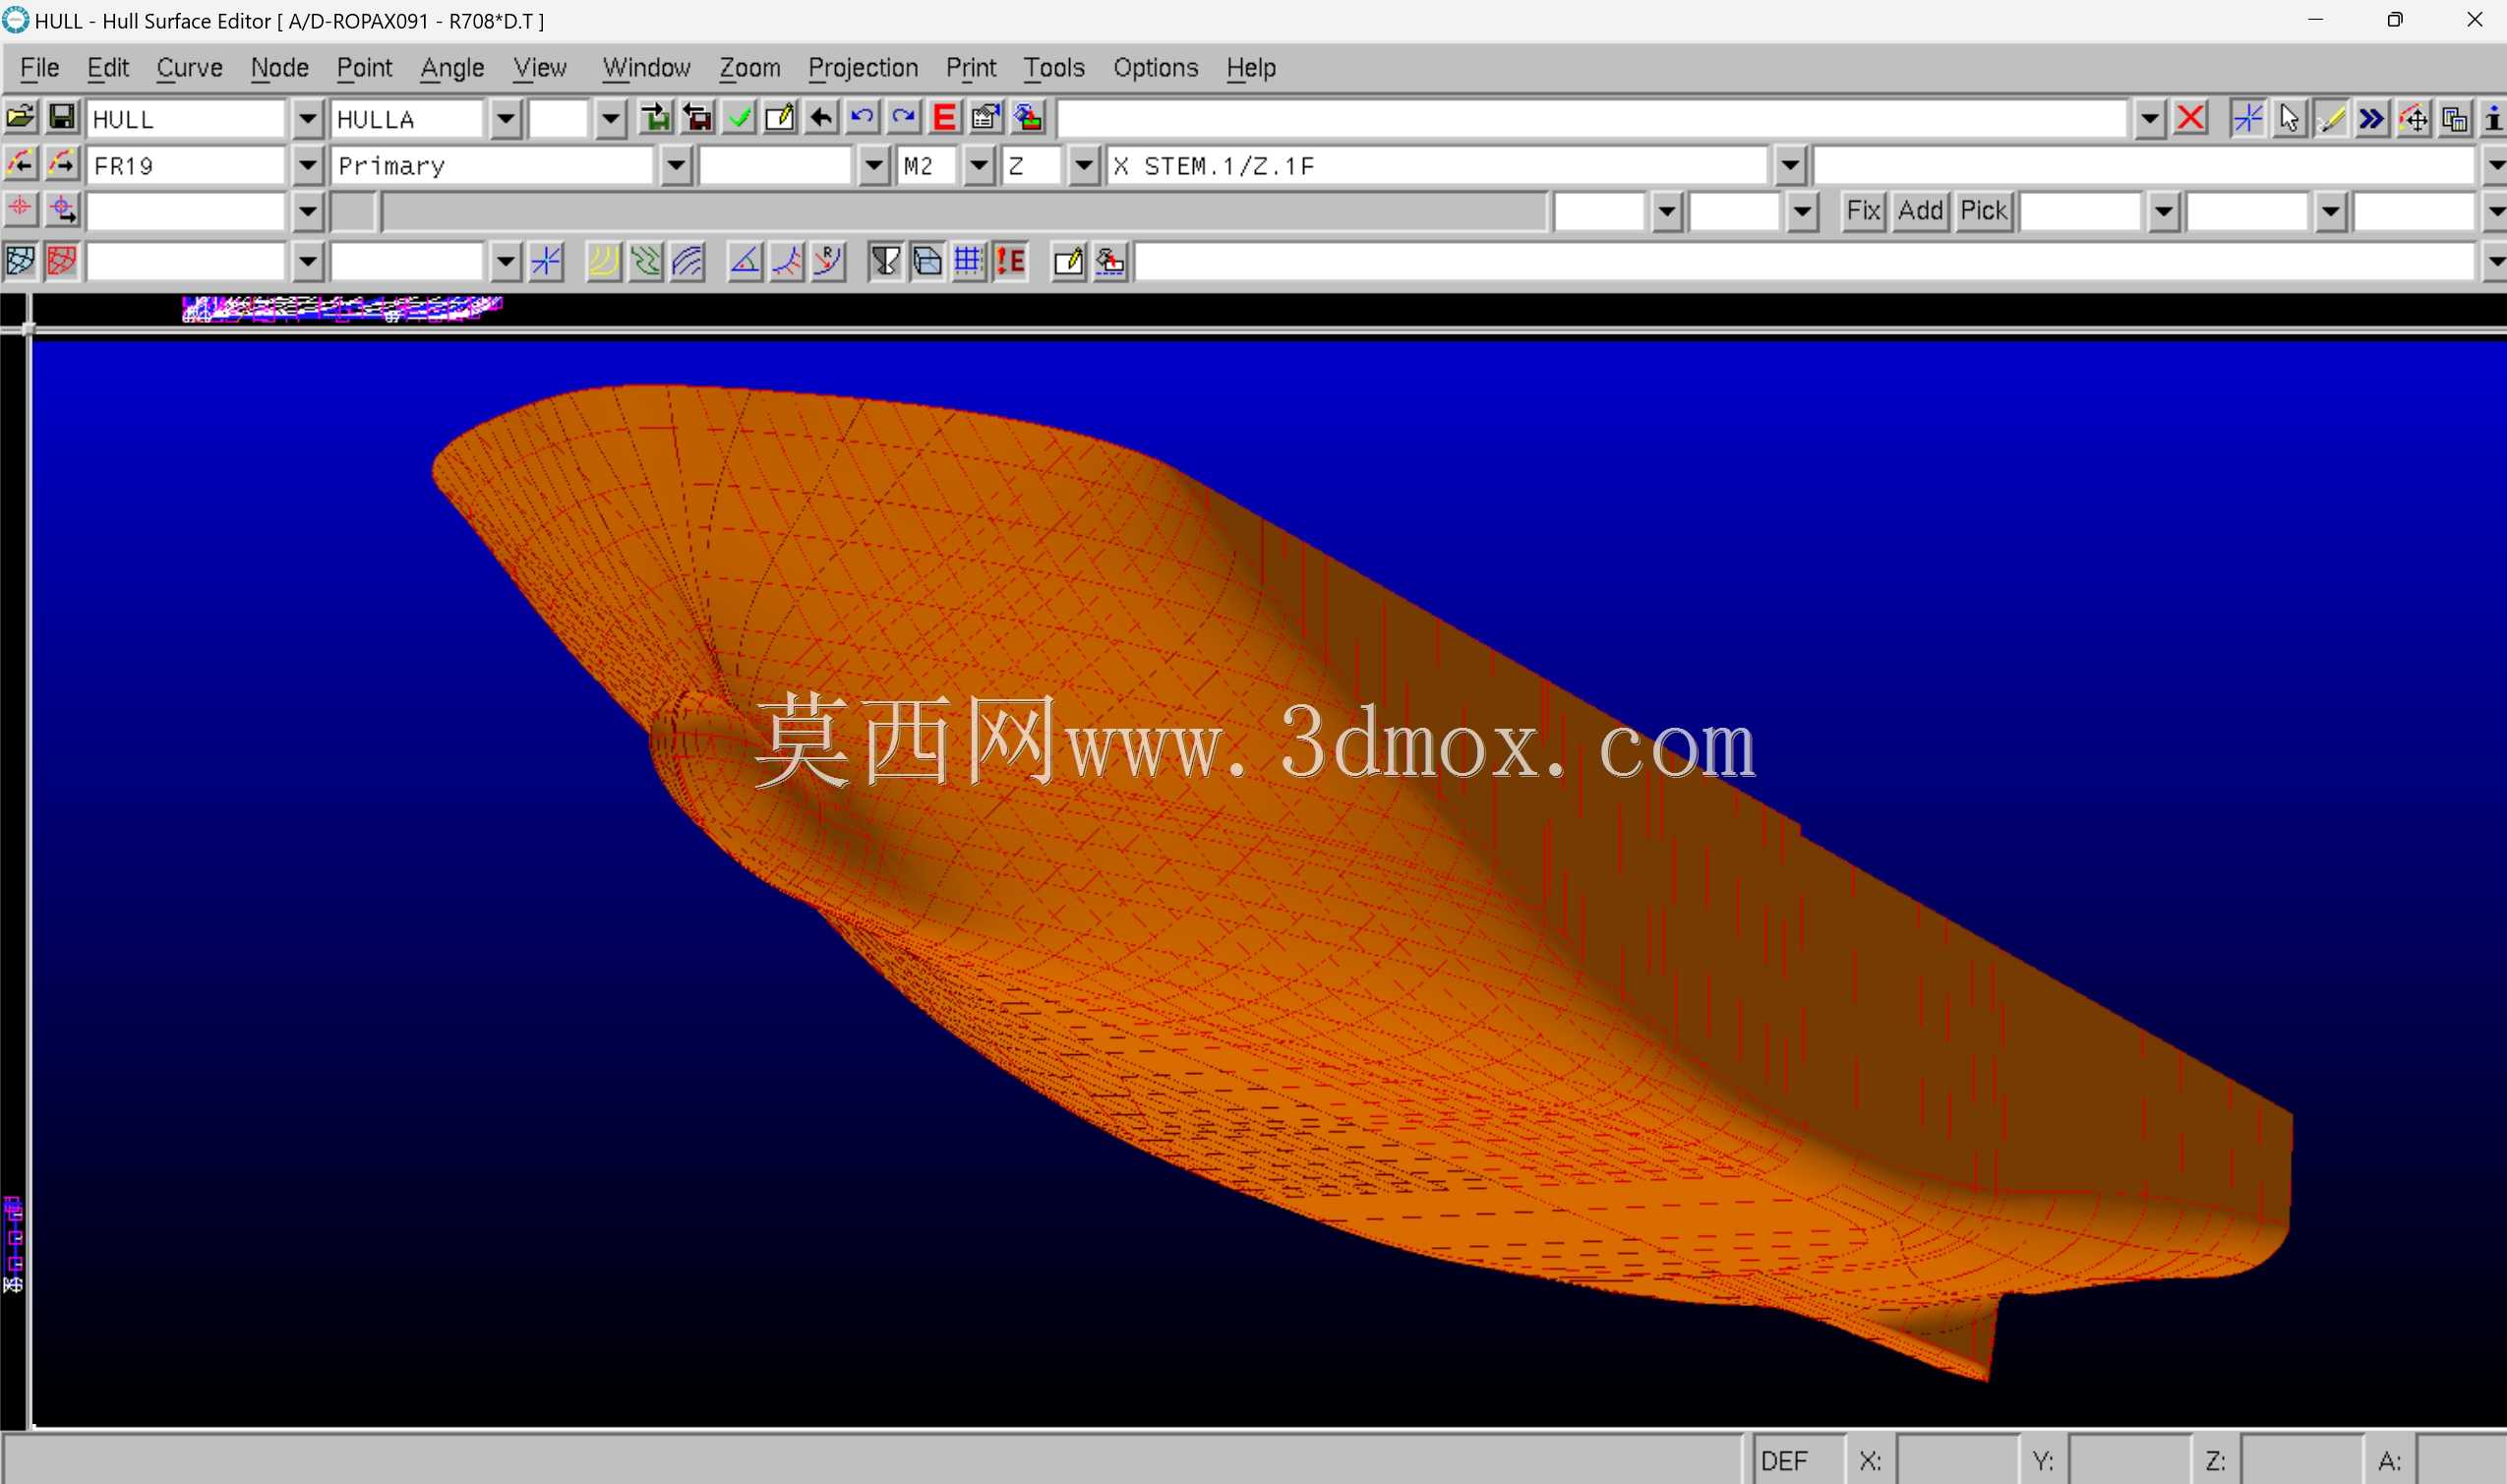The image size is (2507, 1484).
Task: Open the Curve menu
Action: [189, 67]
